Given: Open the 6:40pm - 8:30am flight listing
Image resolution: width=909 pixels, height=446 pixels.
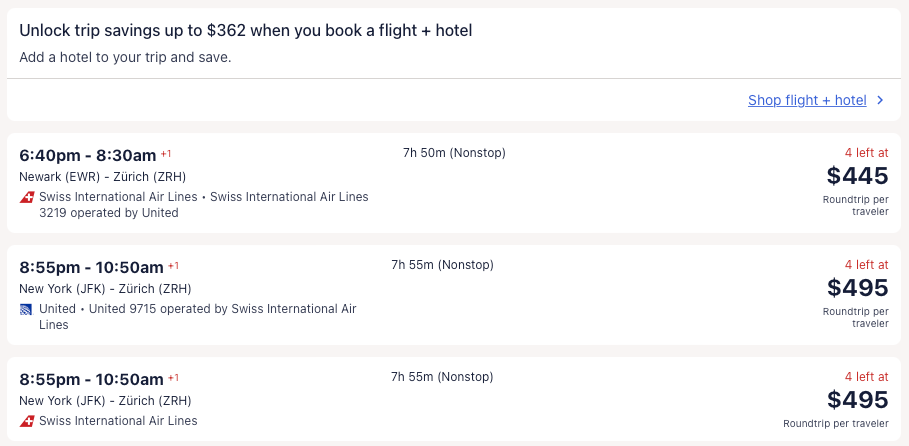Looking at the screenshot, I should pos(88,155).
